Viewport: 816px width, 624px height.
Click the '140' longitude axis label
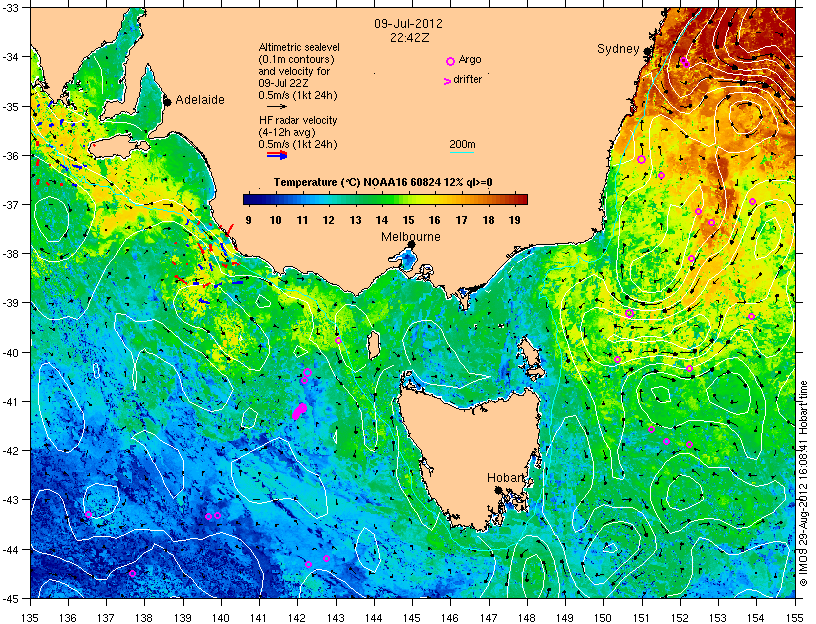pos(221,618)
